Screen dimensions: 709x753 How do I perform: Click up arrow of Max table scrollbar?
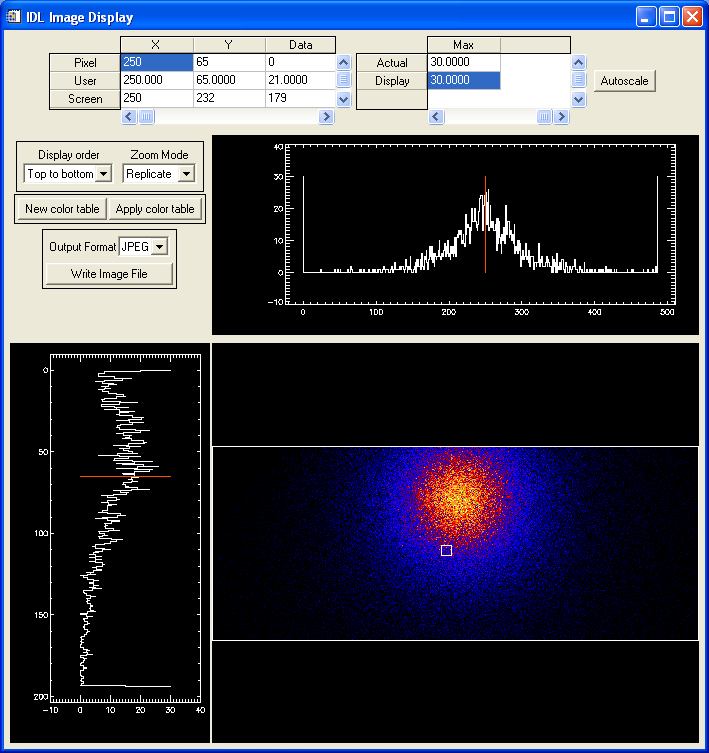coord(578,62)
